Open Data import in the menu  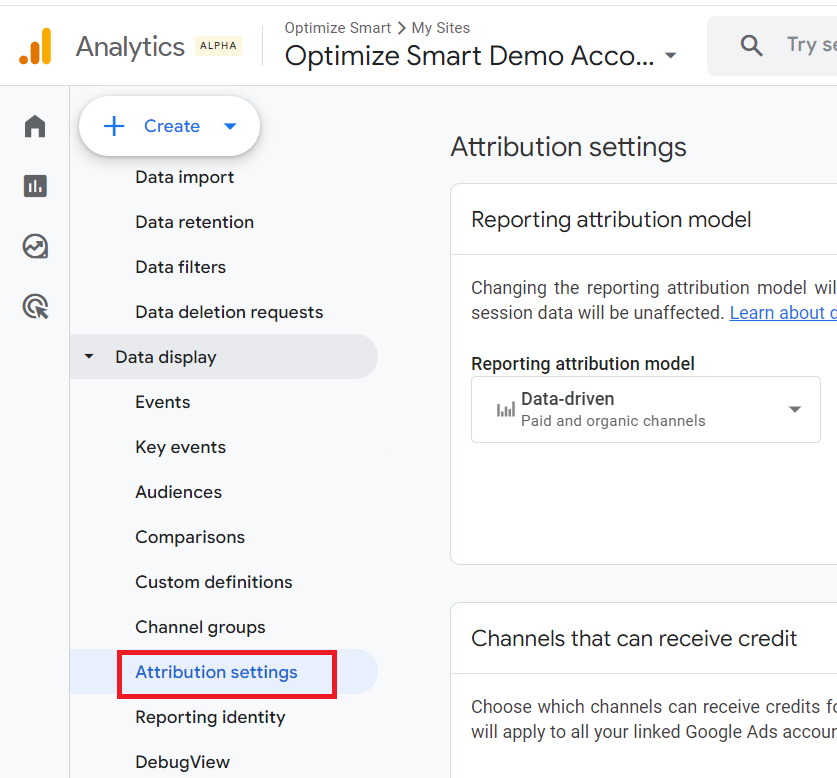point(185,177)
